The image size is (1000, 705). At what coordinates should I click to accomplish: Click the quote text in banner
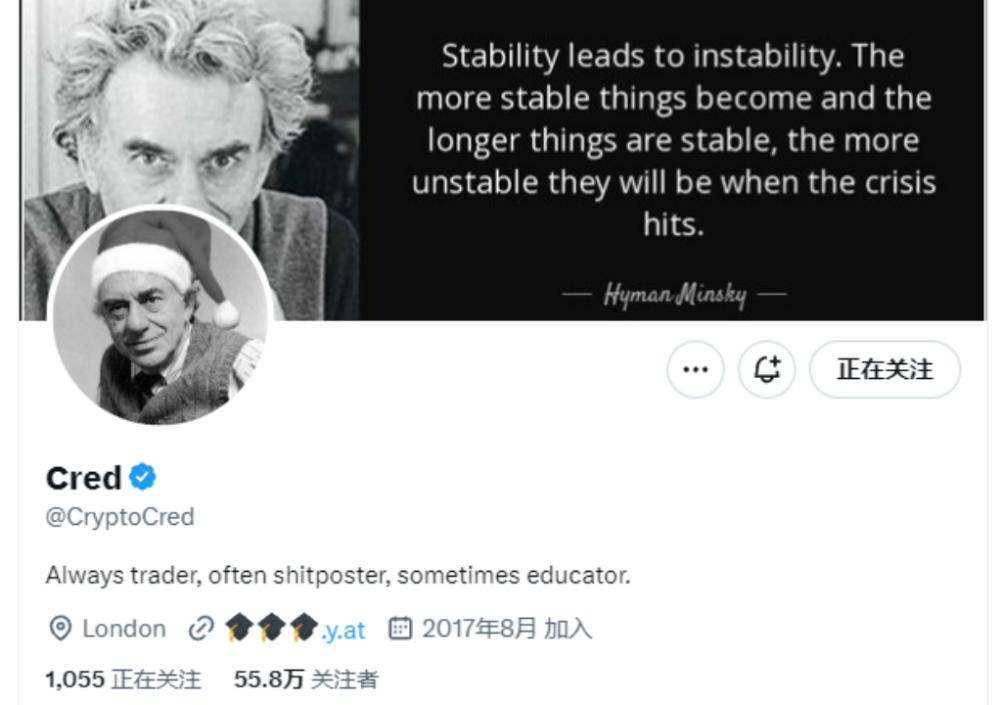(673, 140)
